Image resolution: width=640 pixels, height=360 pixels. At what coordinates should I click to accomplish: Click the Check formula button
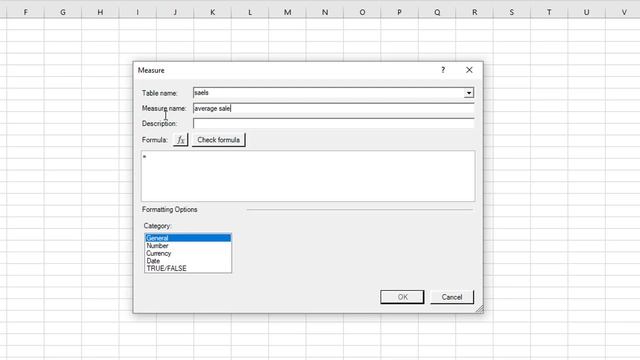pos(218,140)
